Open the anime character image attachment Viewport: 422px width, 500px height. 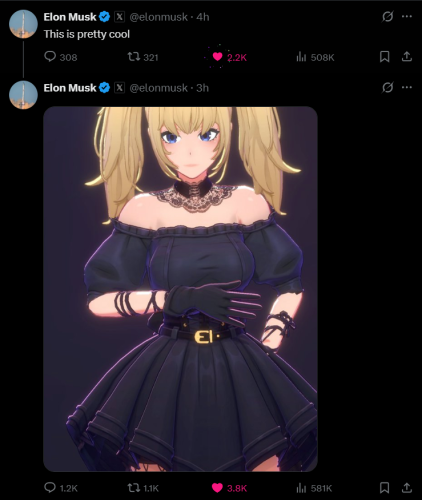pyautogui.click(x=180, y=289)
